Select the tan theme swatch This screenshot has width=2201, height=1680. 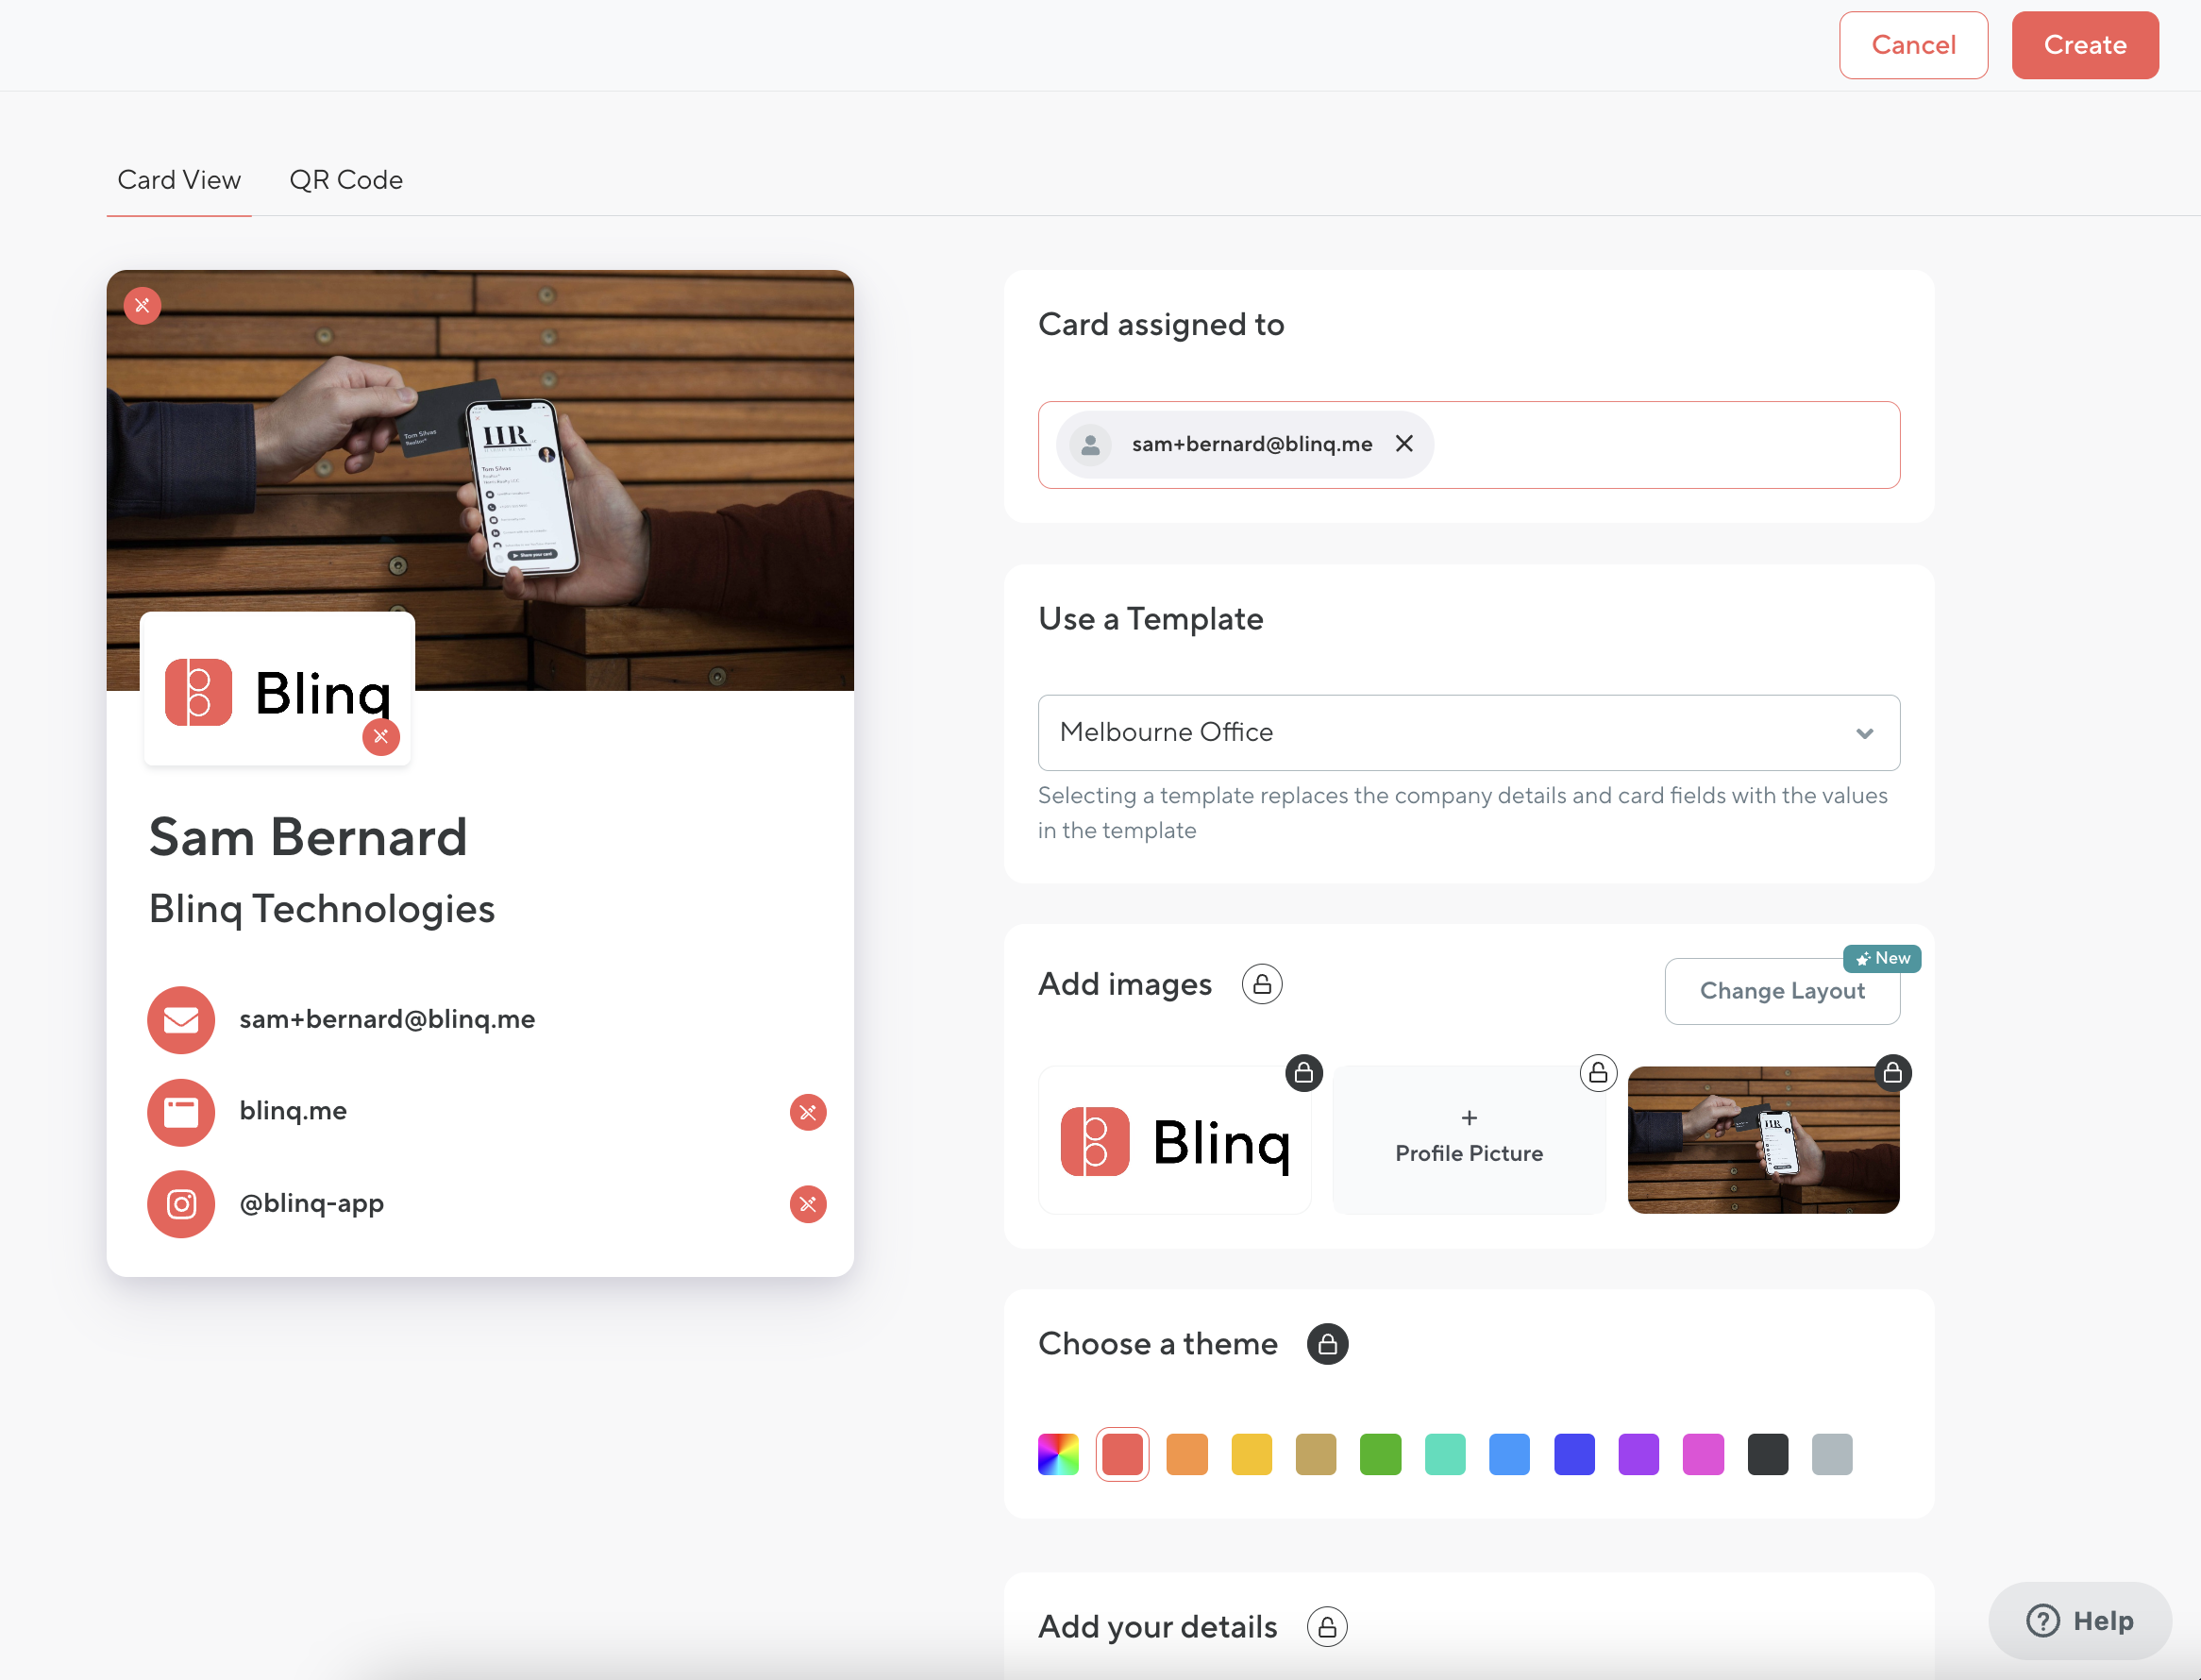point(1316,1454)
